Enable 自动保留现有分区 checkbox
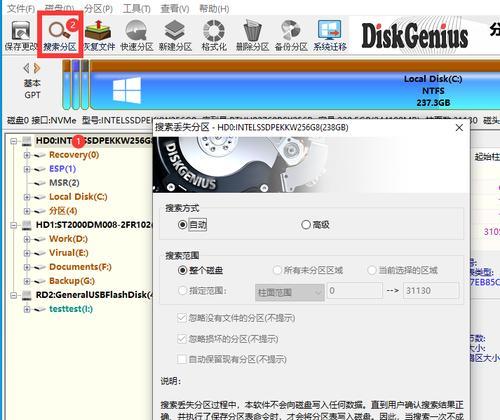This screenshot has height=420, width=500. click(x=182, y=359)
